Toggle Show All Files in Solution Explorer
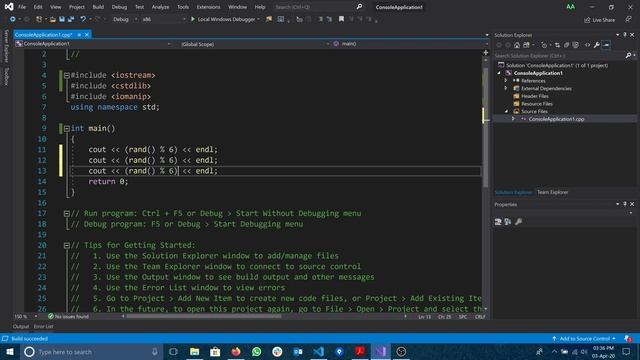The width and height of the screenshot is (640, 360). click(576, 45)
